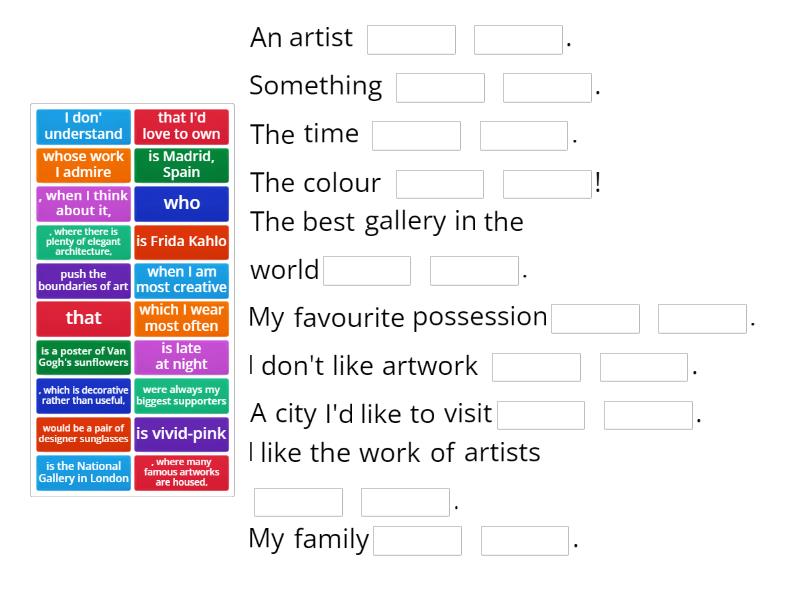
Task: Select first blank after 'The time'
Action: click(x=416, y=136)
